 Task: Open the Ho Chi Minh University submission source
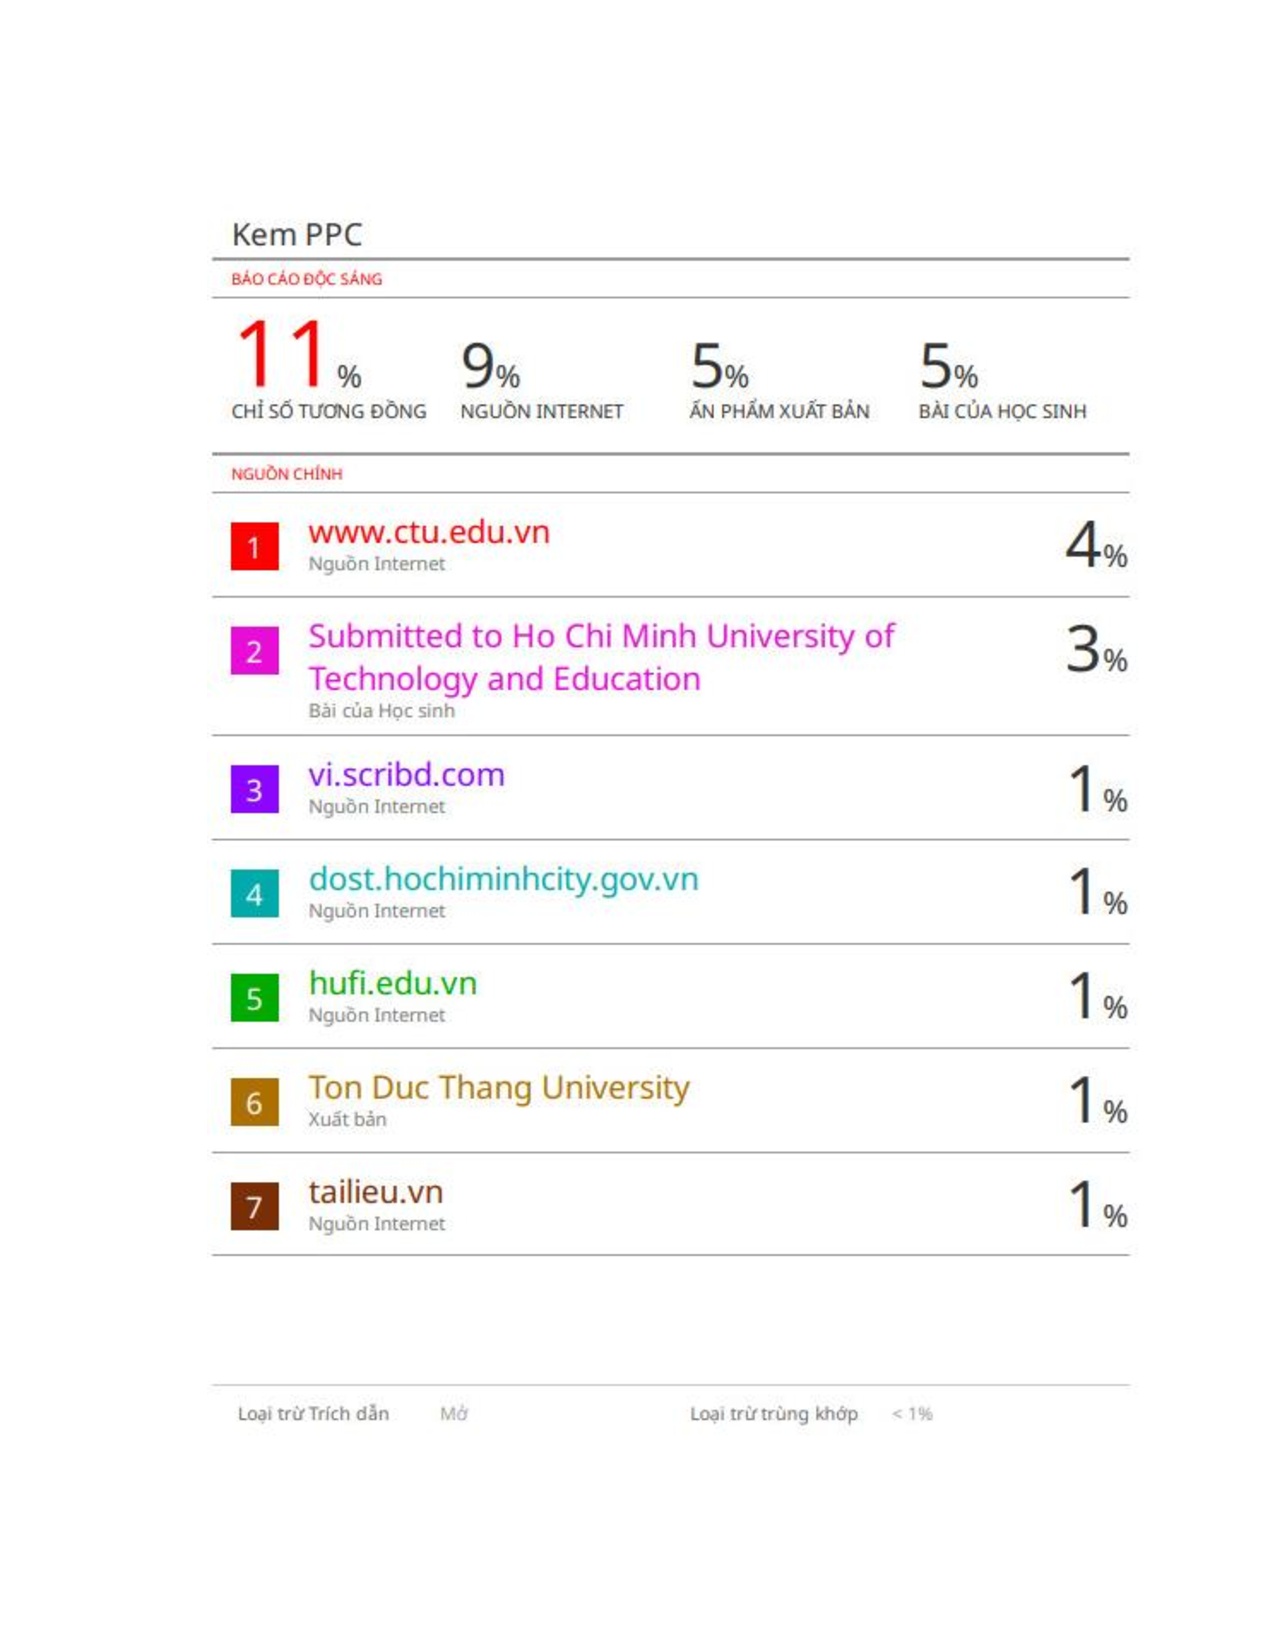click(600, 657)
